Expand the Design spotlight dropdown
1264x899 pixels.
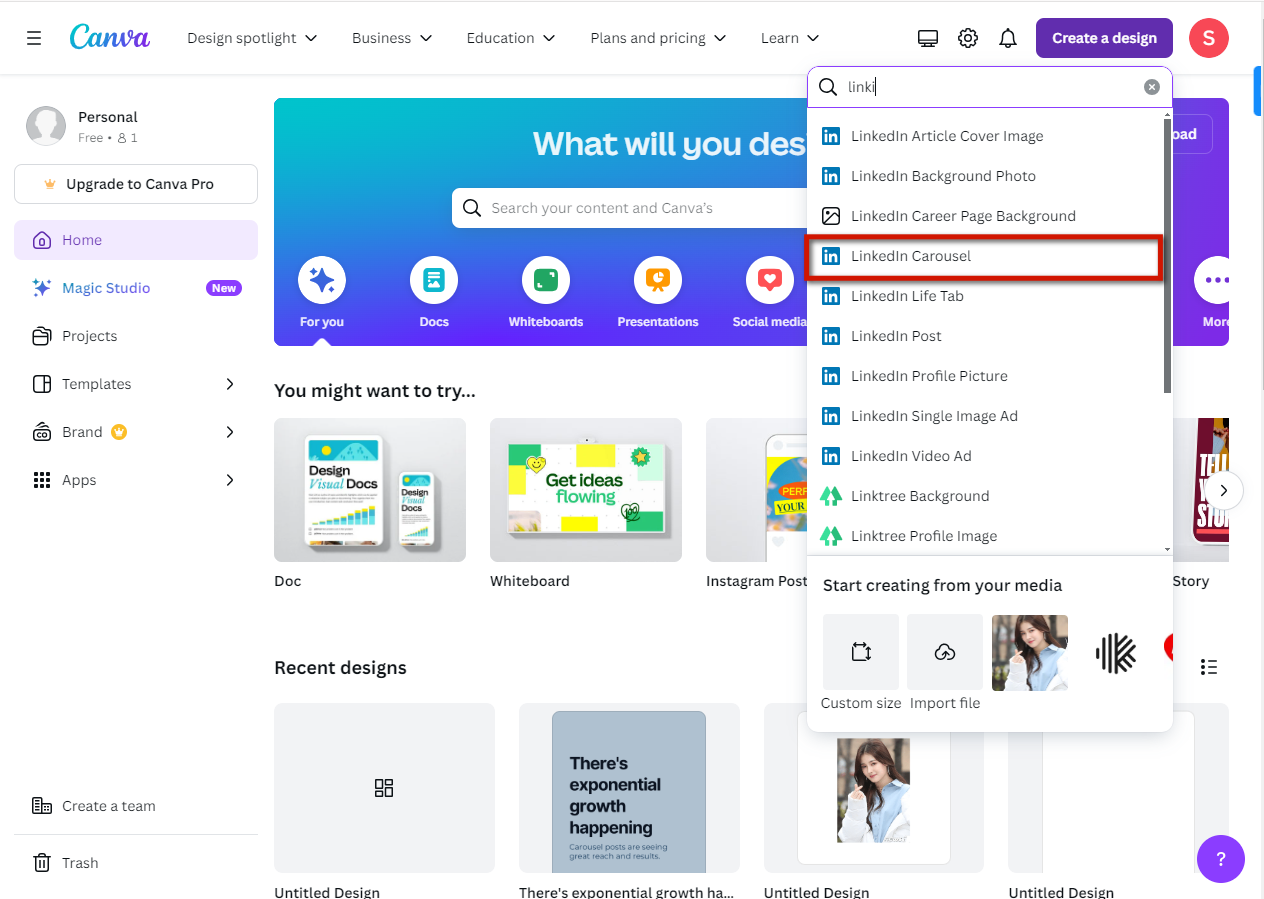point(252,38)
